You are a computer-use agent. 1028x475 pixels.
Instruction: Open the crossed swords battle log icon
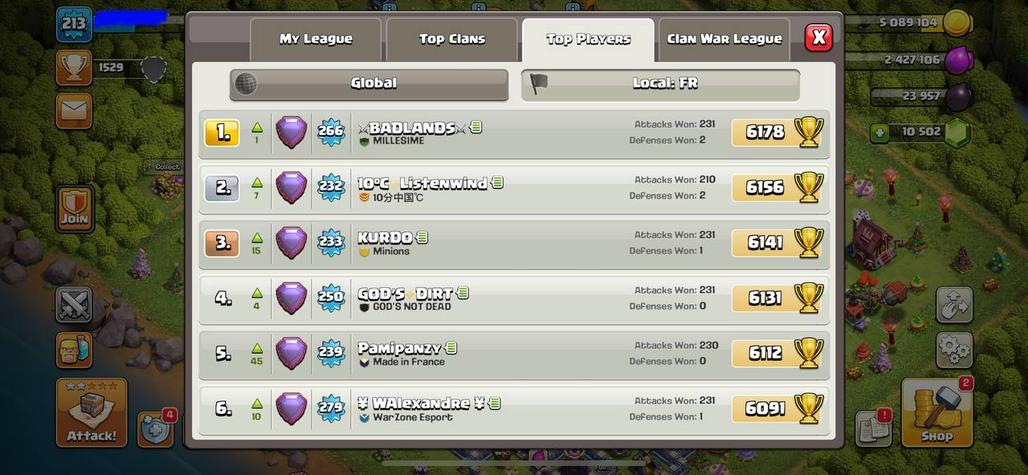tap(74, 304)
